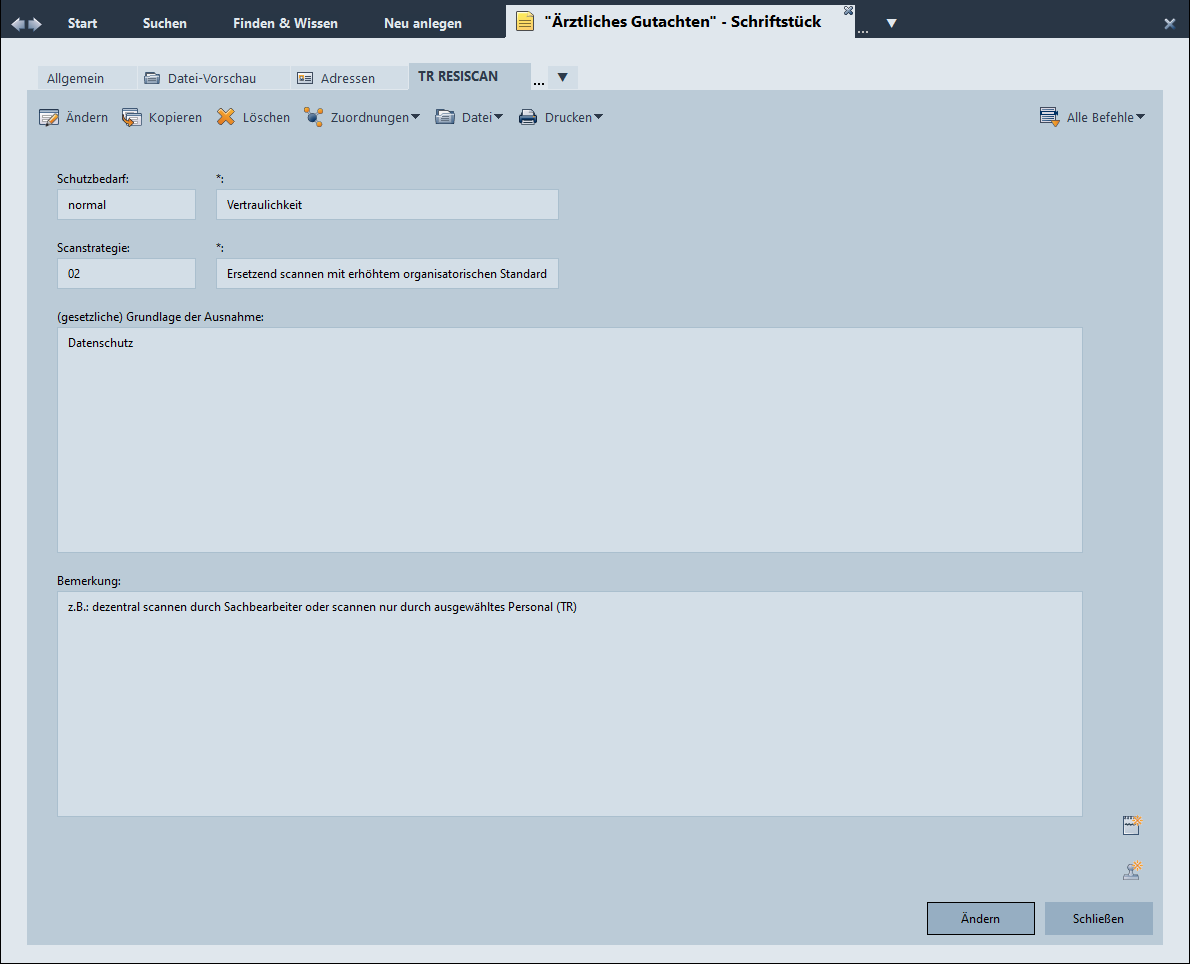Open the Drucken dropdown menu
The height and width of the screenshot is (964, 1190).
(x=560, y=118)
